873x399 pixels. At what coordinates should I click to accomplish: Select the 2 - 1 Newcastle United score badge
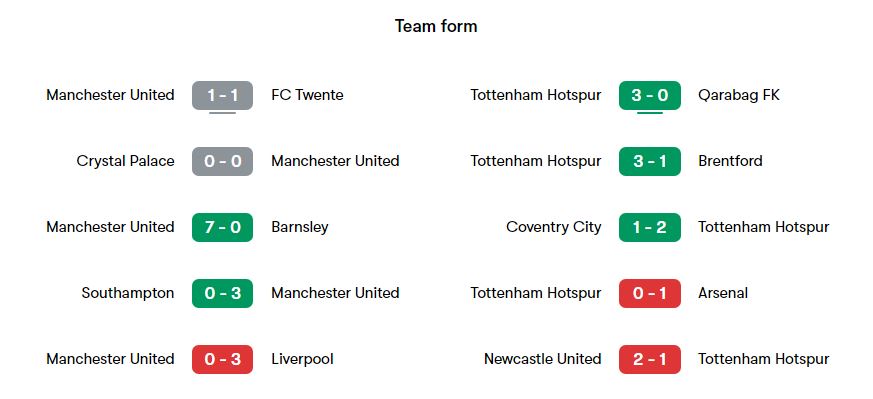click(x=650, y=359)
